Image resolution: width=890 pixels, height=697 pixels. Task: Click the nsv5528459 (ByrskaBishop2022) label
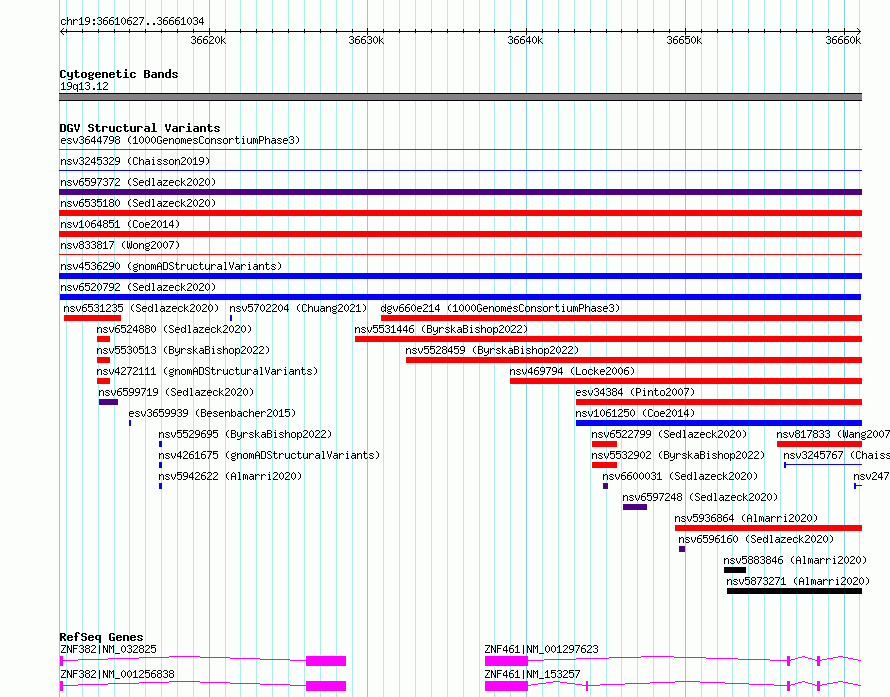(492, 350)
